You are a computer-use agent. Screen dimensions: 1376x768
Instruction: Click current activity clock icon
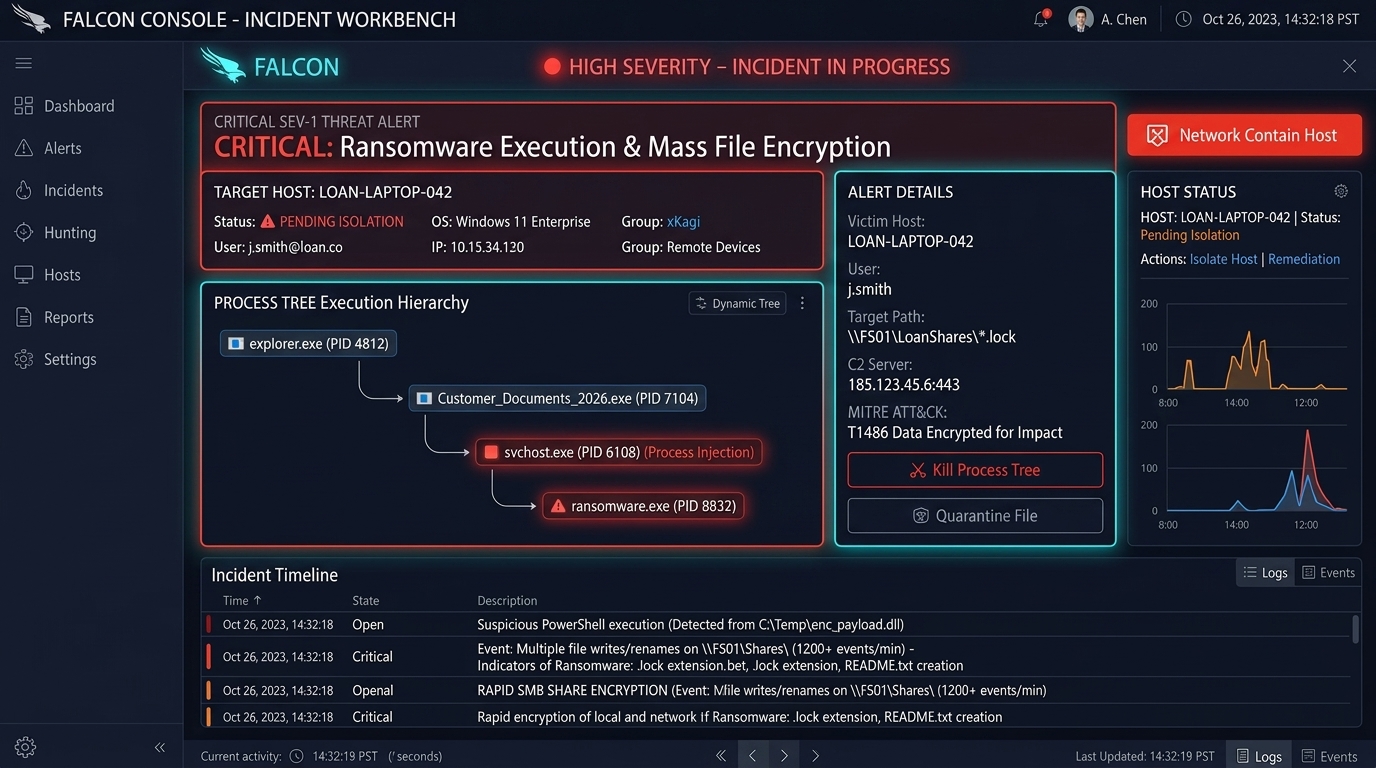[x=297, y=756]
